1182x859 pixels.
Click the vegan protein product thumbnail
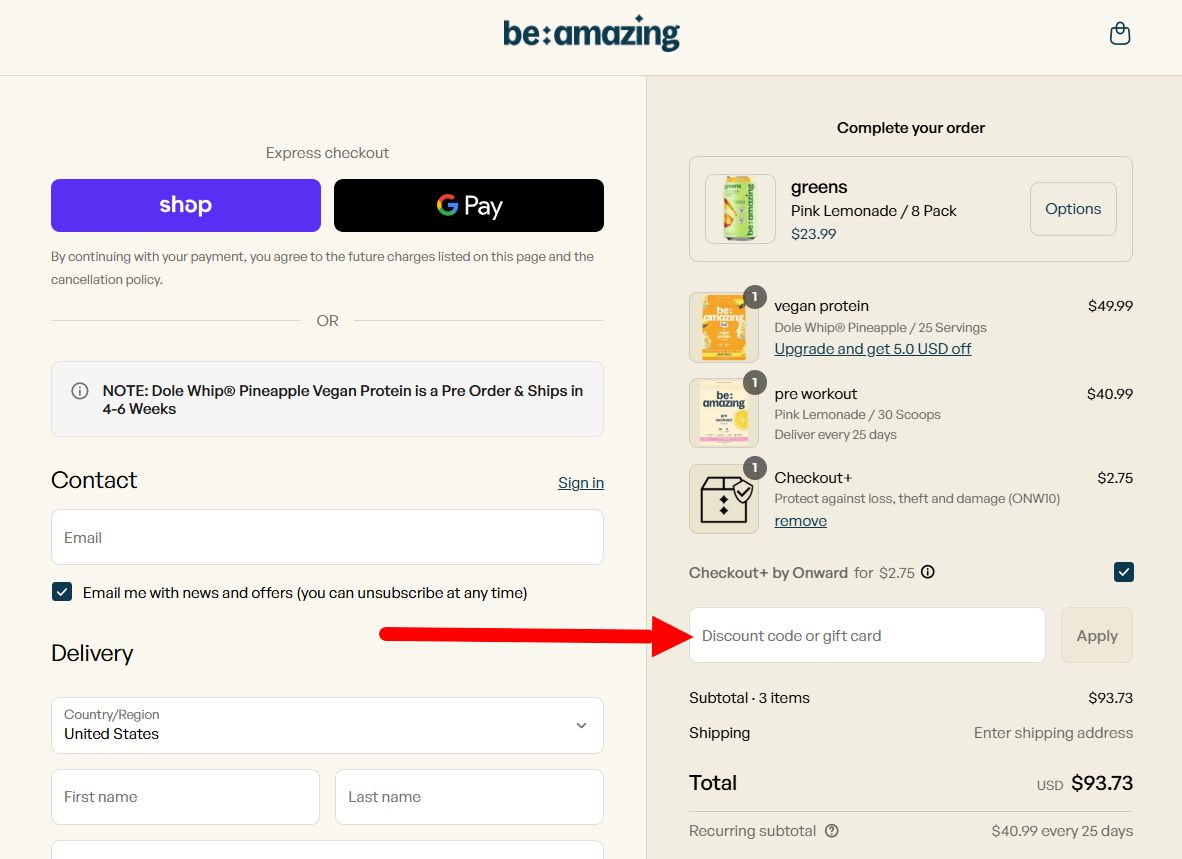point(724,327)
